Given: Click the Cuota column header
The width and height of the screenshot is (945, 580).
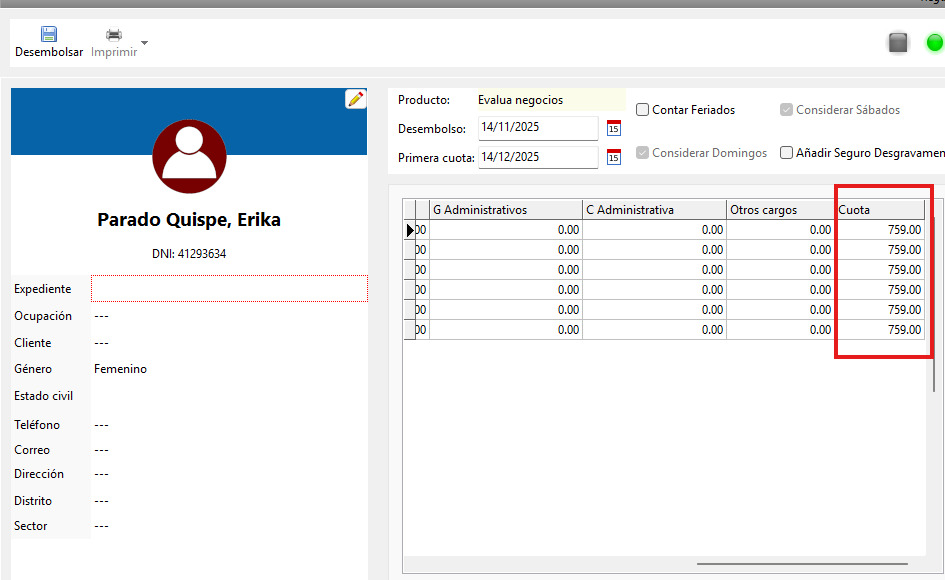Looking at the screenshot, I should pyautogui.click(x=879, y=210).
